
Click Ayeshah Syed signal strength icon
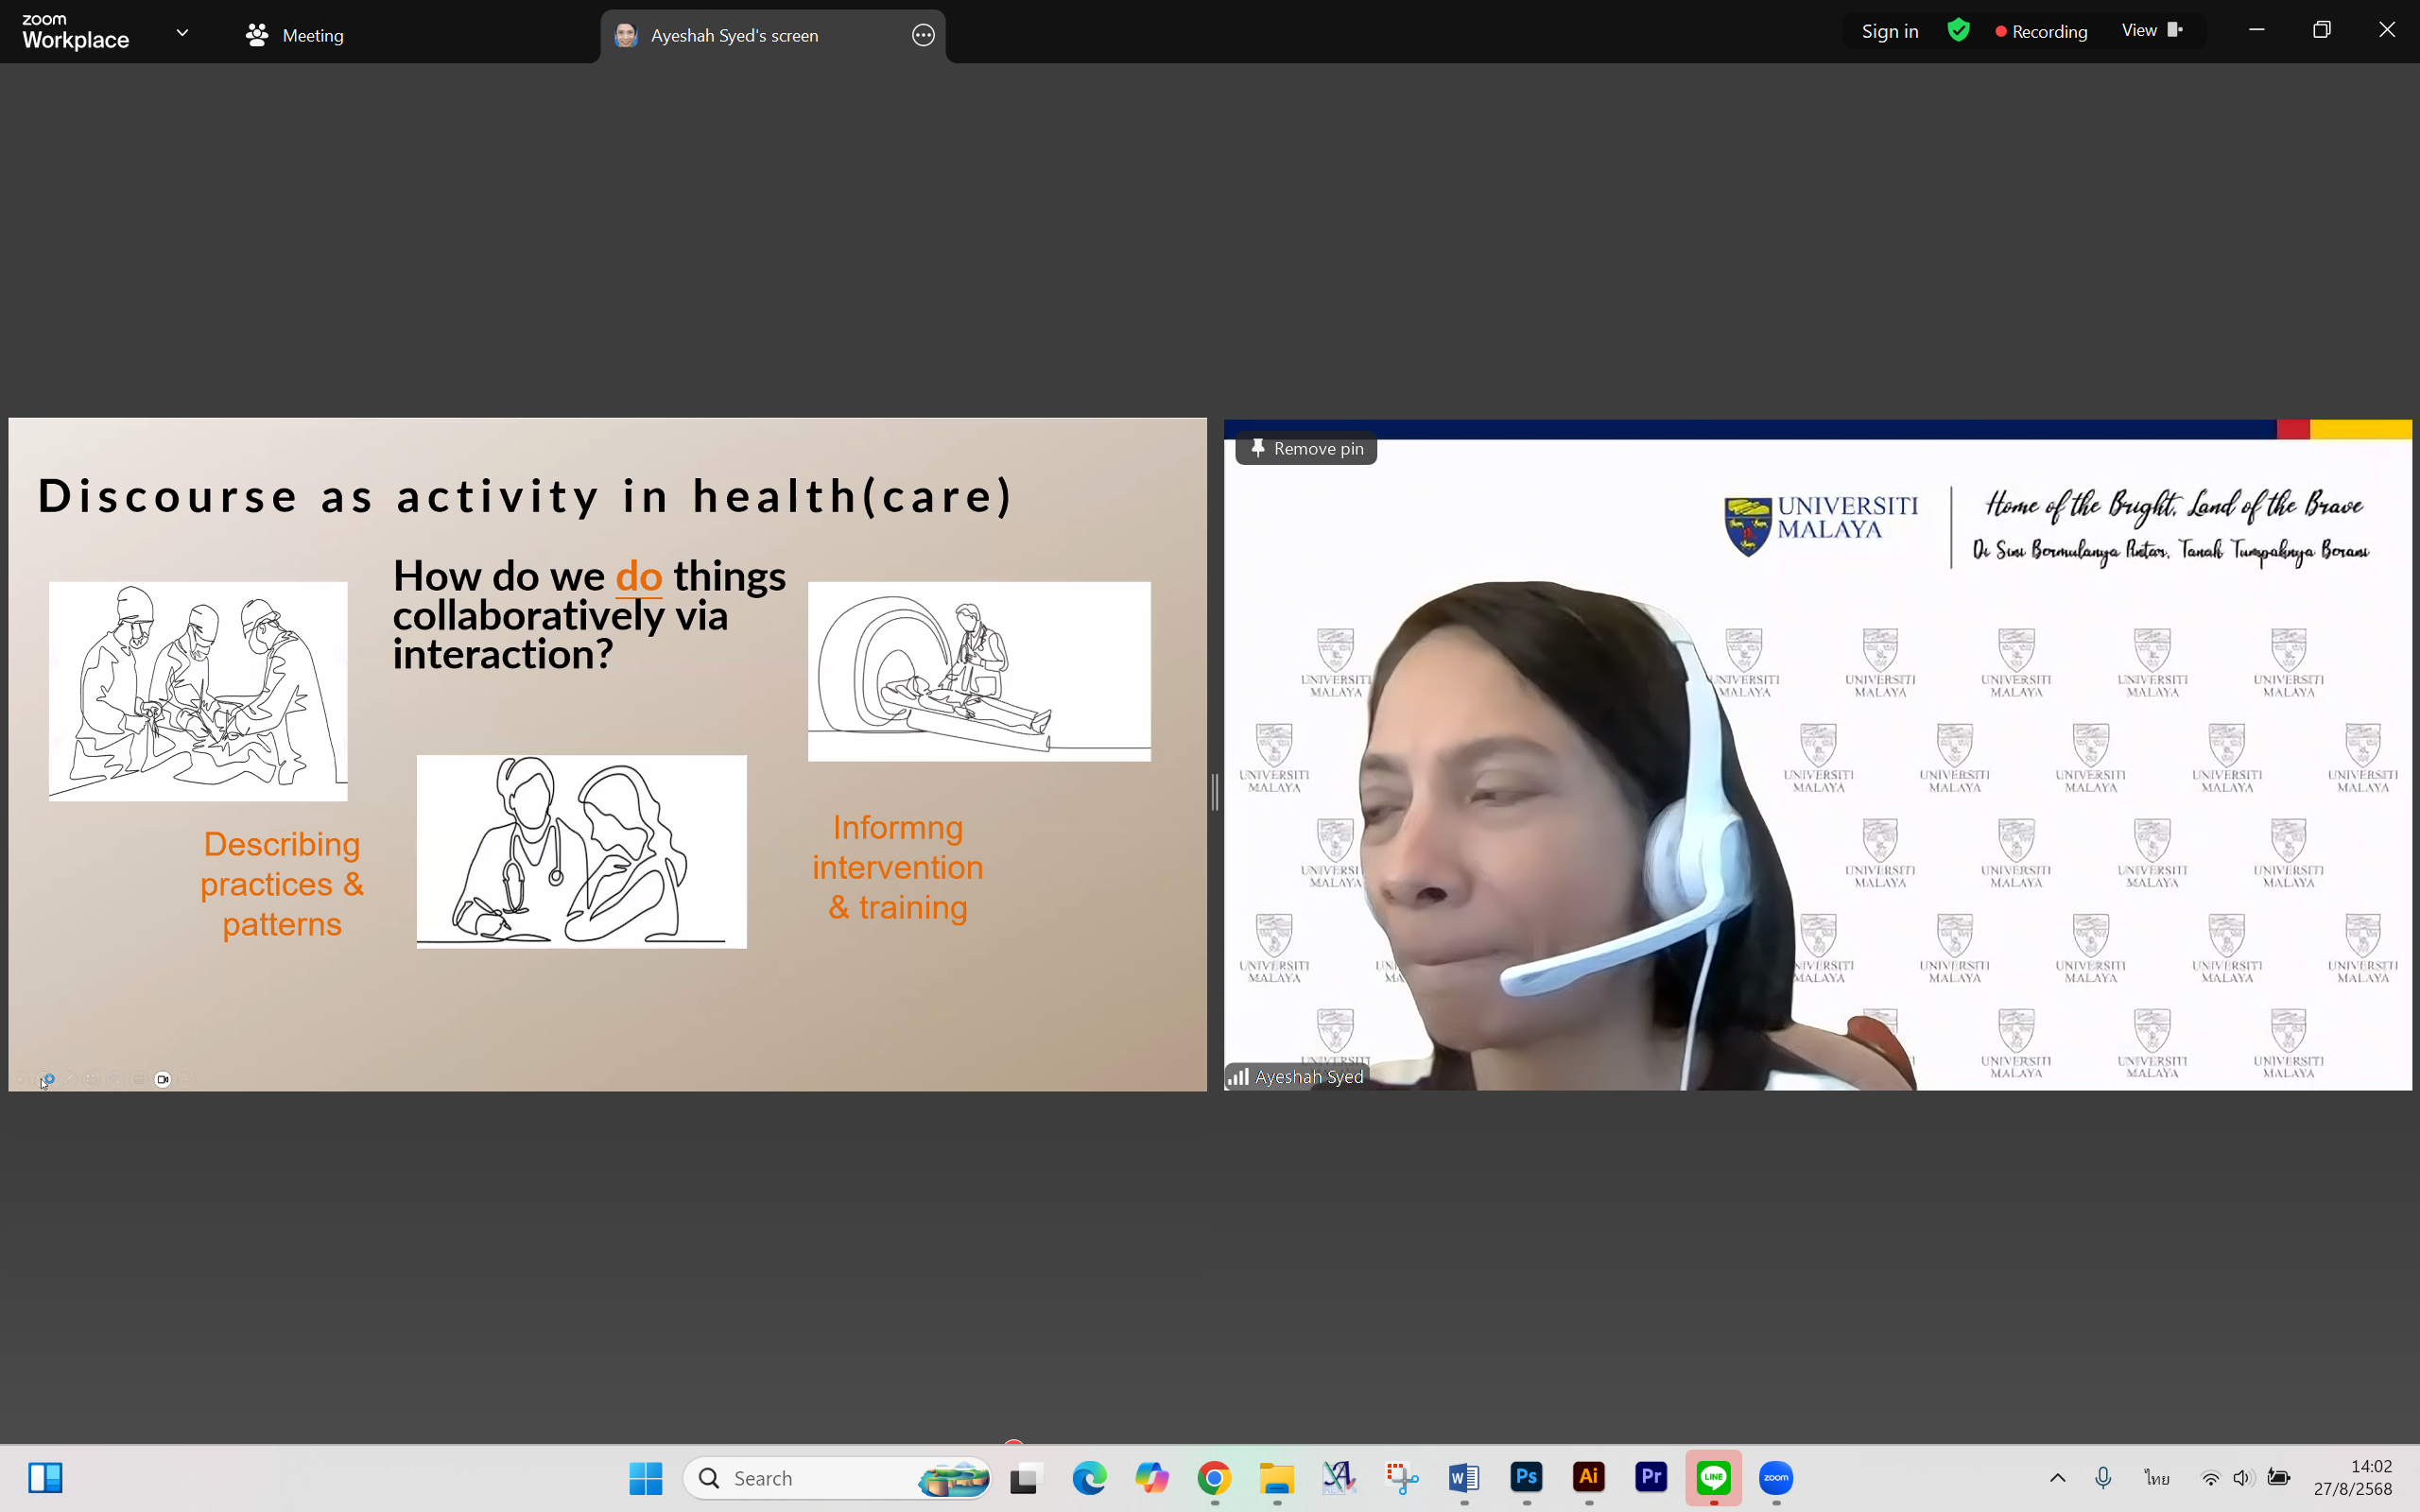click(1238, 1077)
